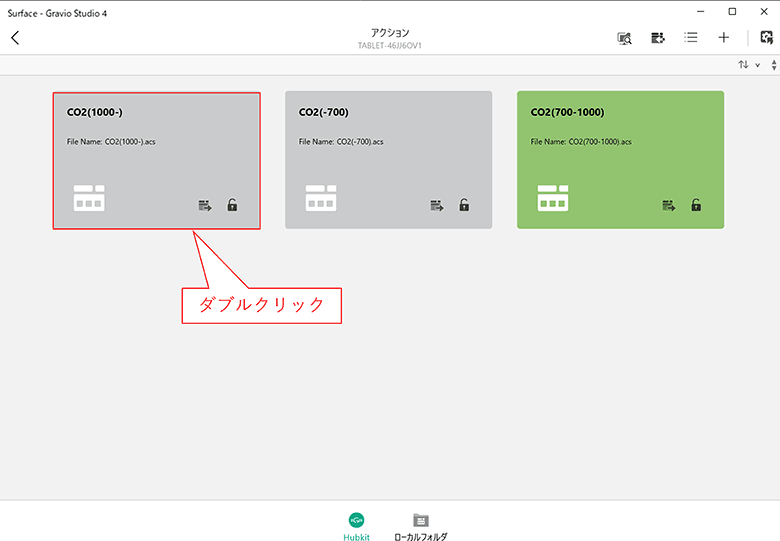Add a new action with plus icon
Viewport: 780px width, 541px height.
point(724,37)
